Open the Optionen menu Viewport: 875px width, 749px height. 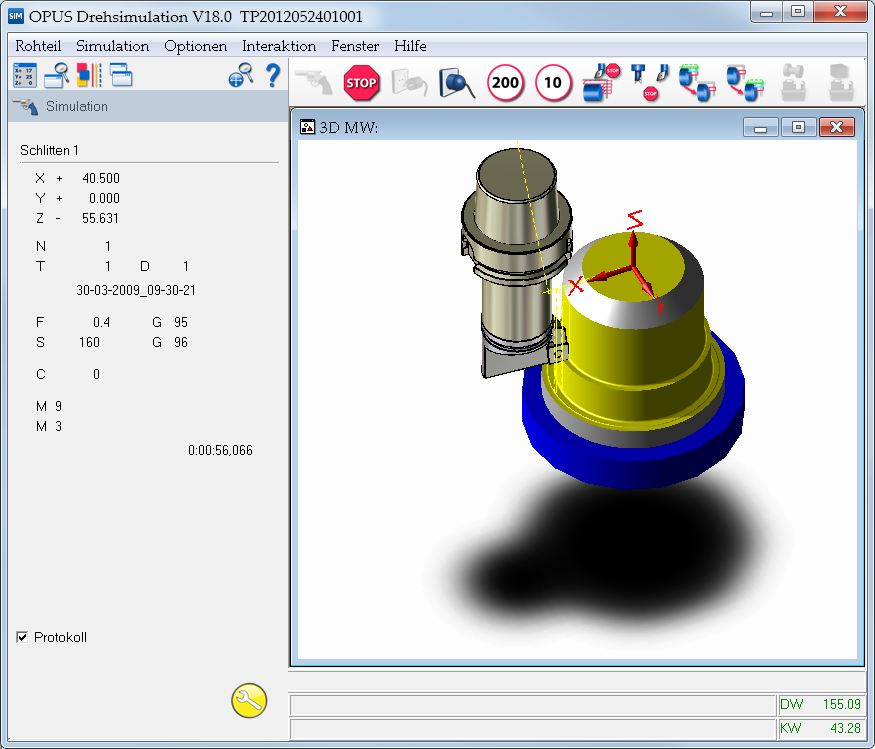(x=195, y=46)
